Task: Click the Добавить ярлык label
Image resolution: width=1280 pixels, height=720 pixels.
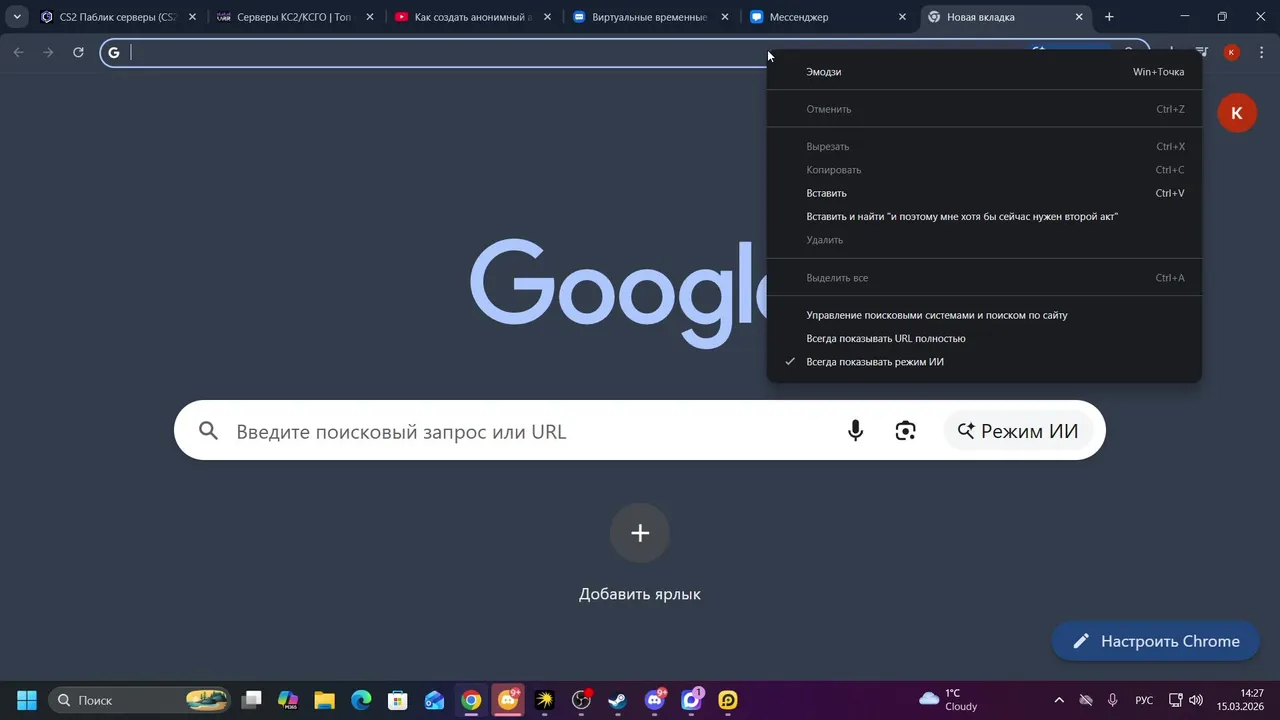Action: coord(640,594)
